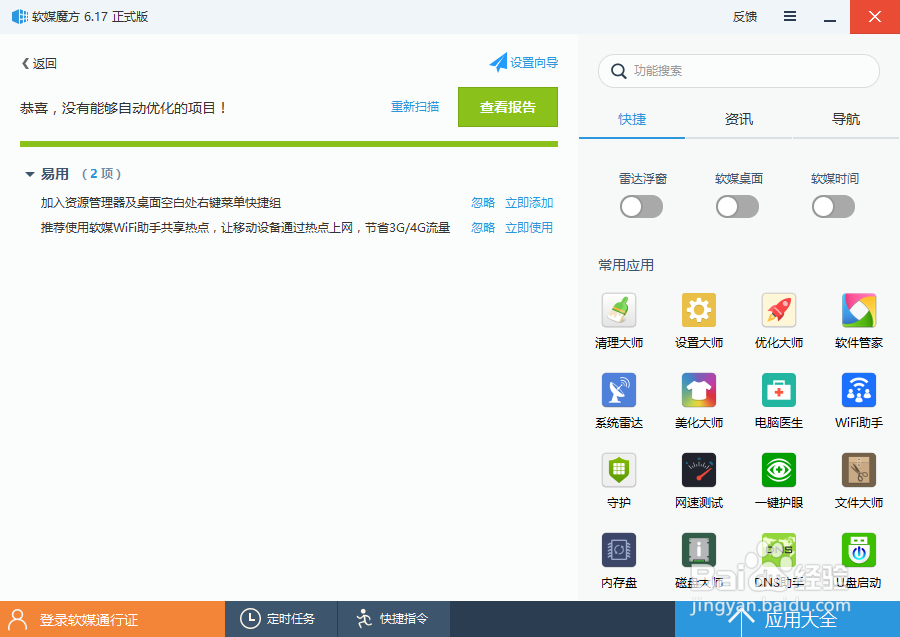Screen dimensions: 900x637
Task: Open 应用大全 at bottom right
Action: coord(788,619)
